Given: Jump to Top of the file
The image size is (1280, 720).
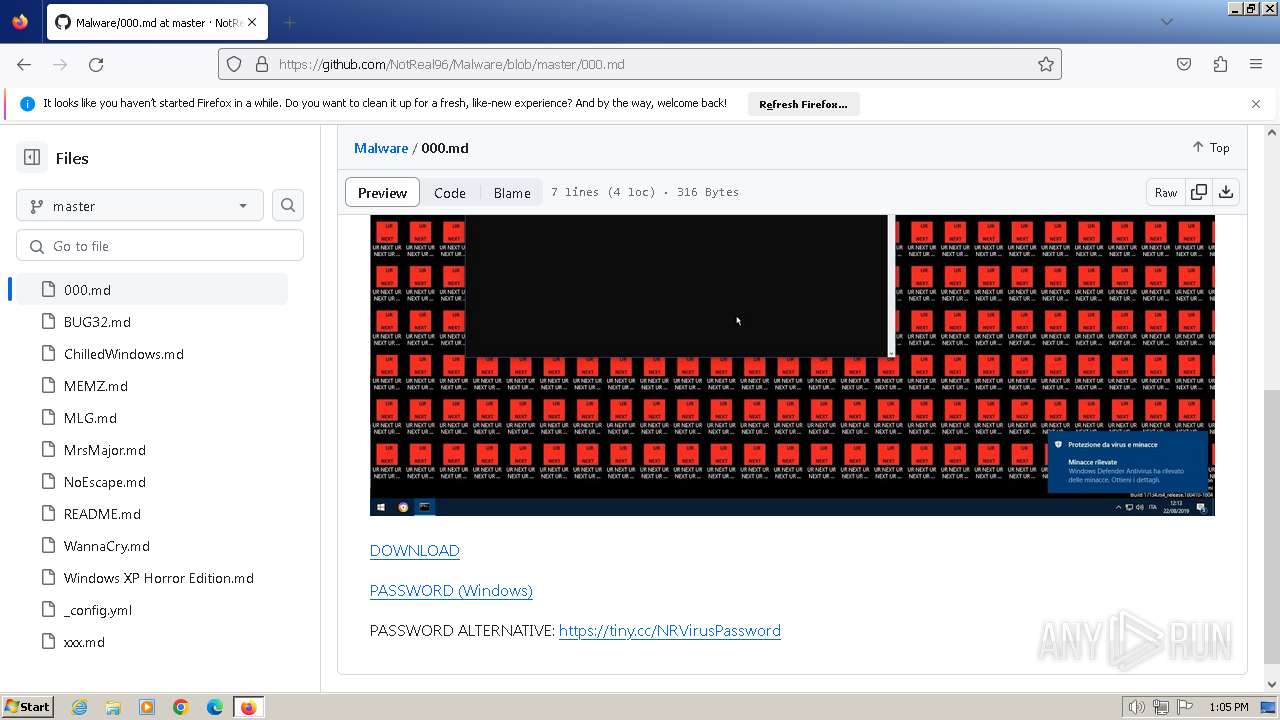Looking at the screenshot, I should click(1211, 147).
